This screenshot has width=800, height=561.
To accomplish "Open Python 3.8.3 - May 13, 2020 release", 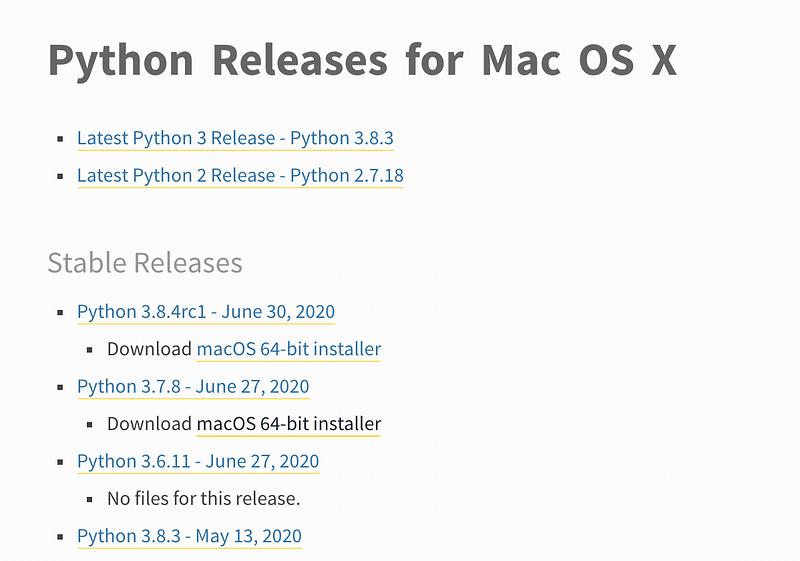I will 189,537.
